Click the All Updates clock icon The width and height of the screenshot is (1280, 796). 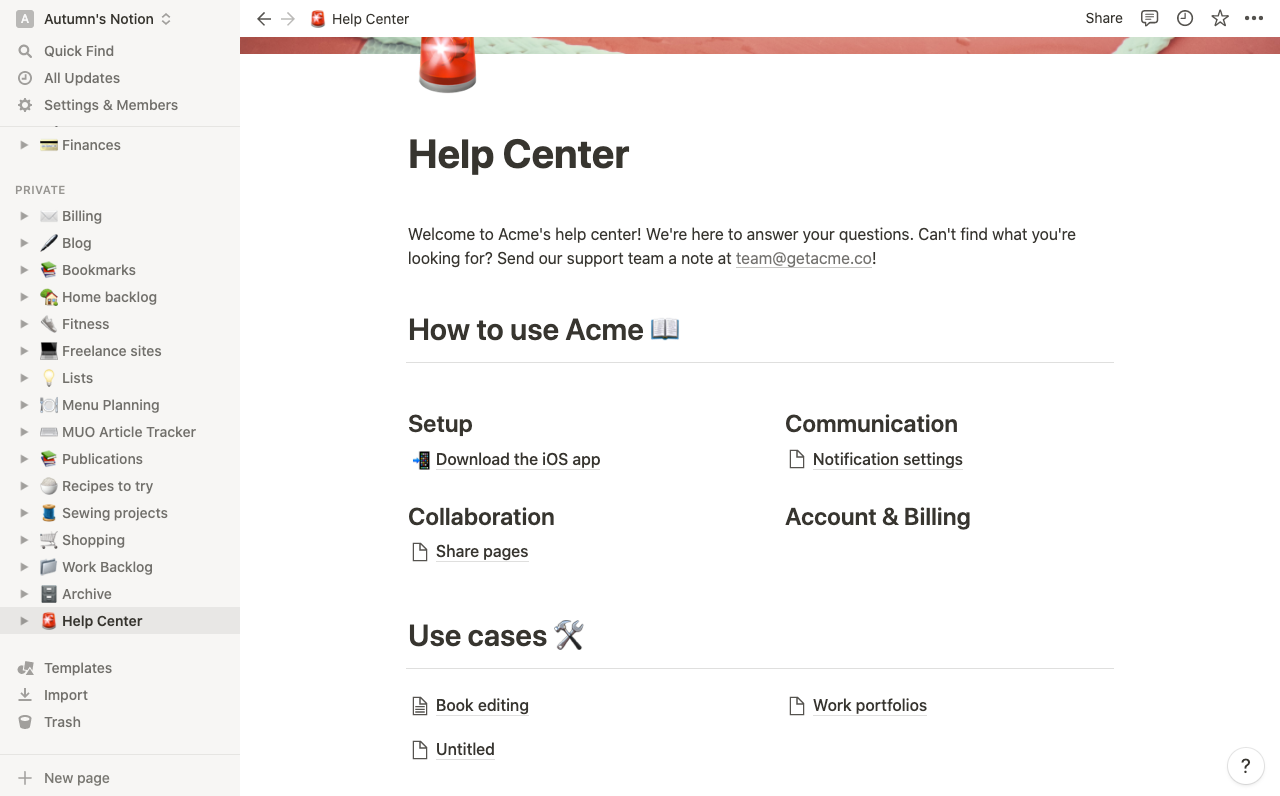coord(25,78)
